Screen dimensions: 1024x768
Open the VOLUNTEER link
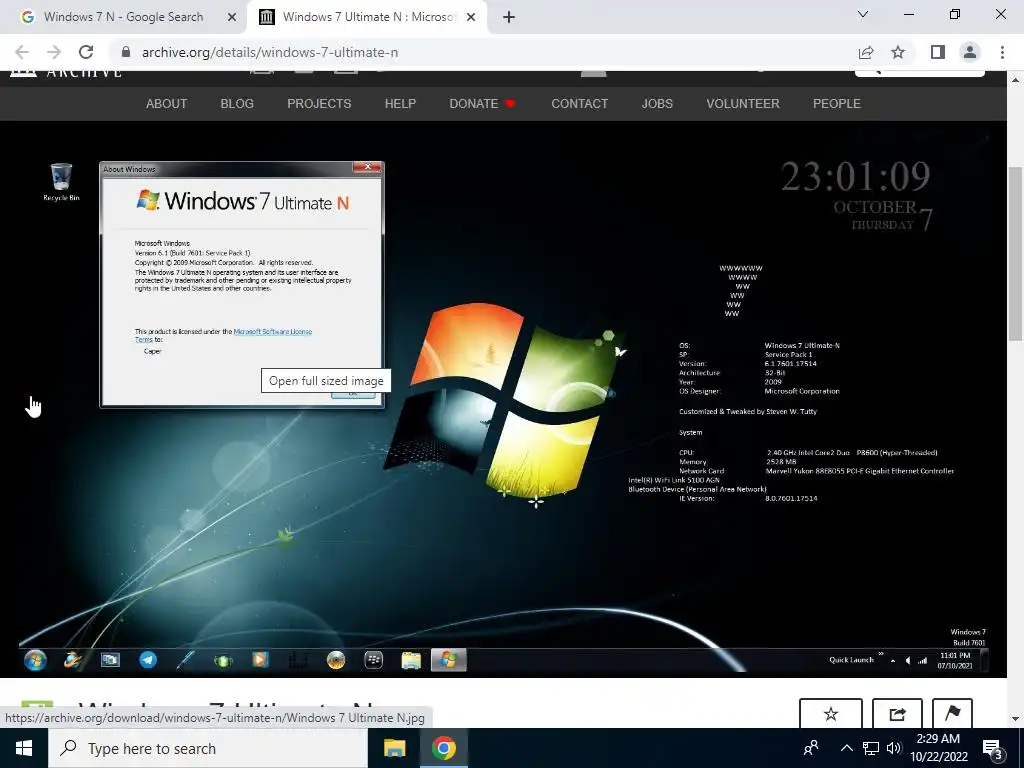pyautogui.click(x=743, y=104)
